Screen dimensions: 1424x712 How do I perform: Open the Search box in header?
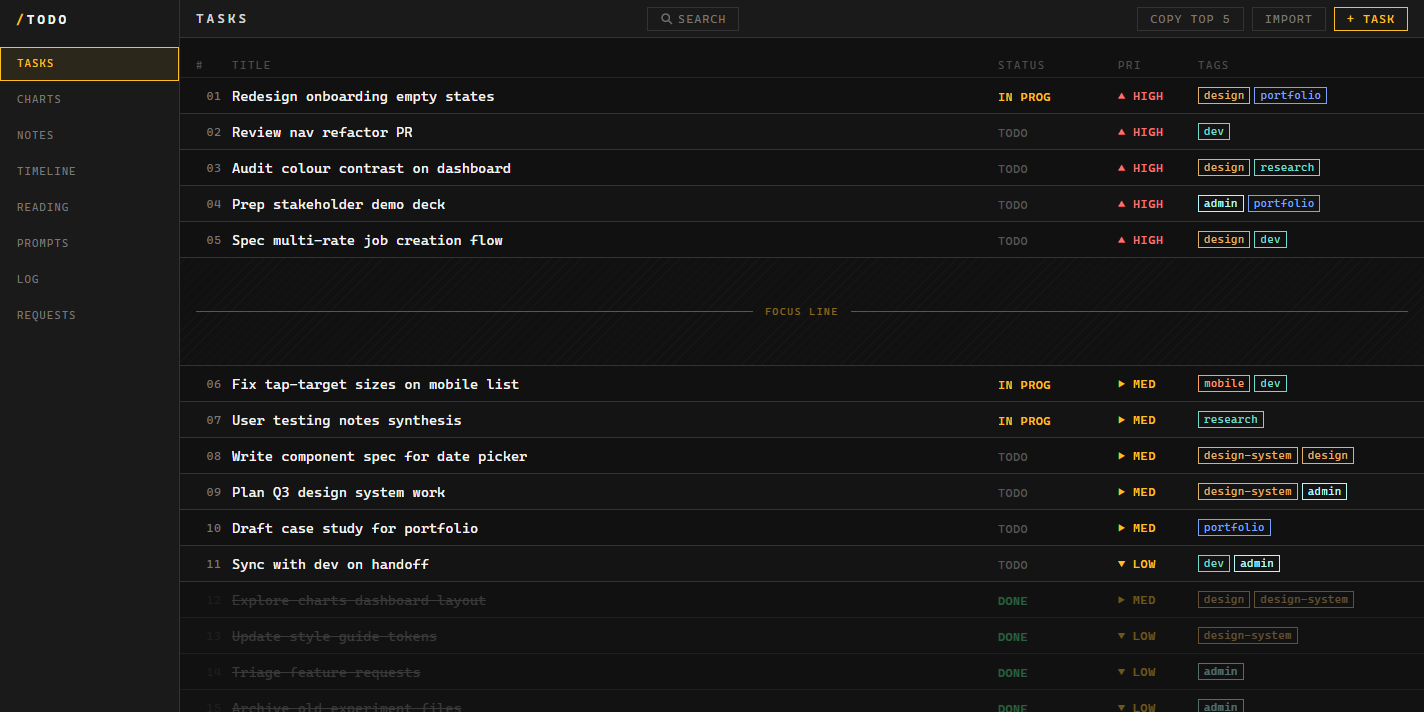point(692,19)
